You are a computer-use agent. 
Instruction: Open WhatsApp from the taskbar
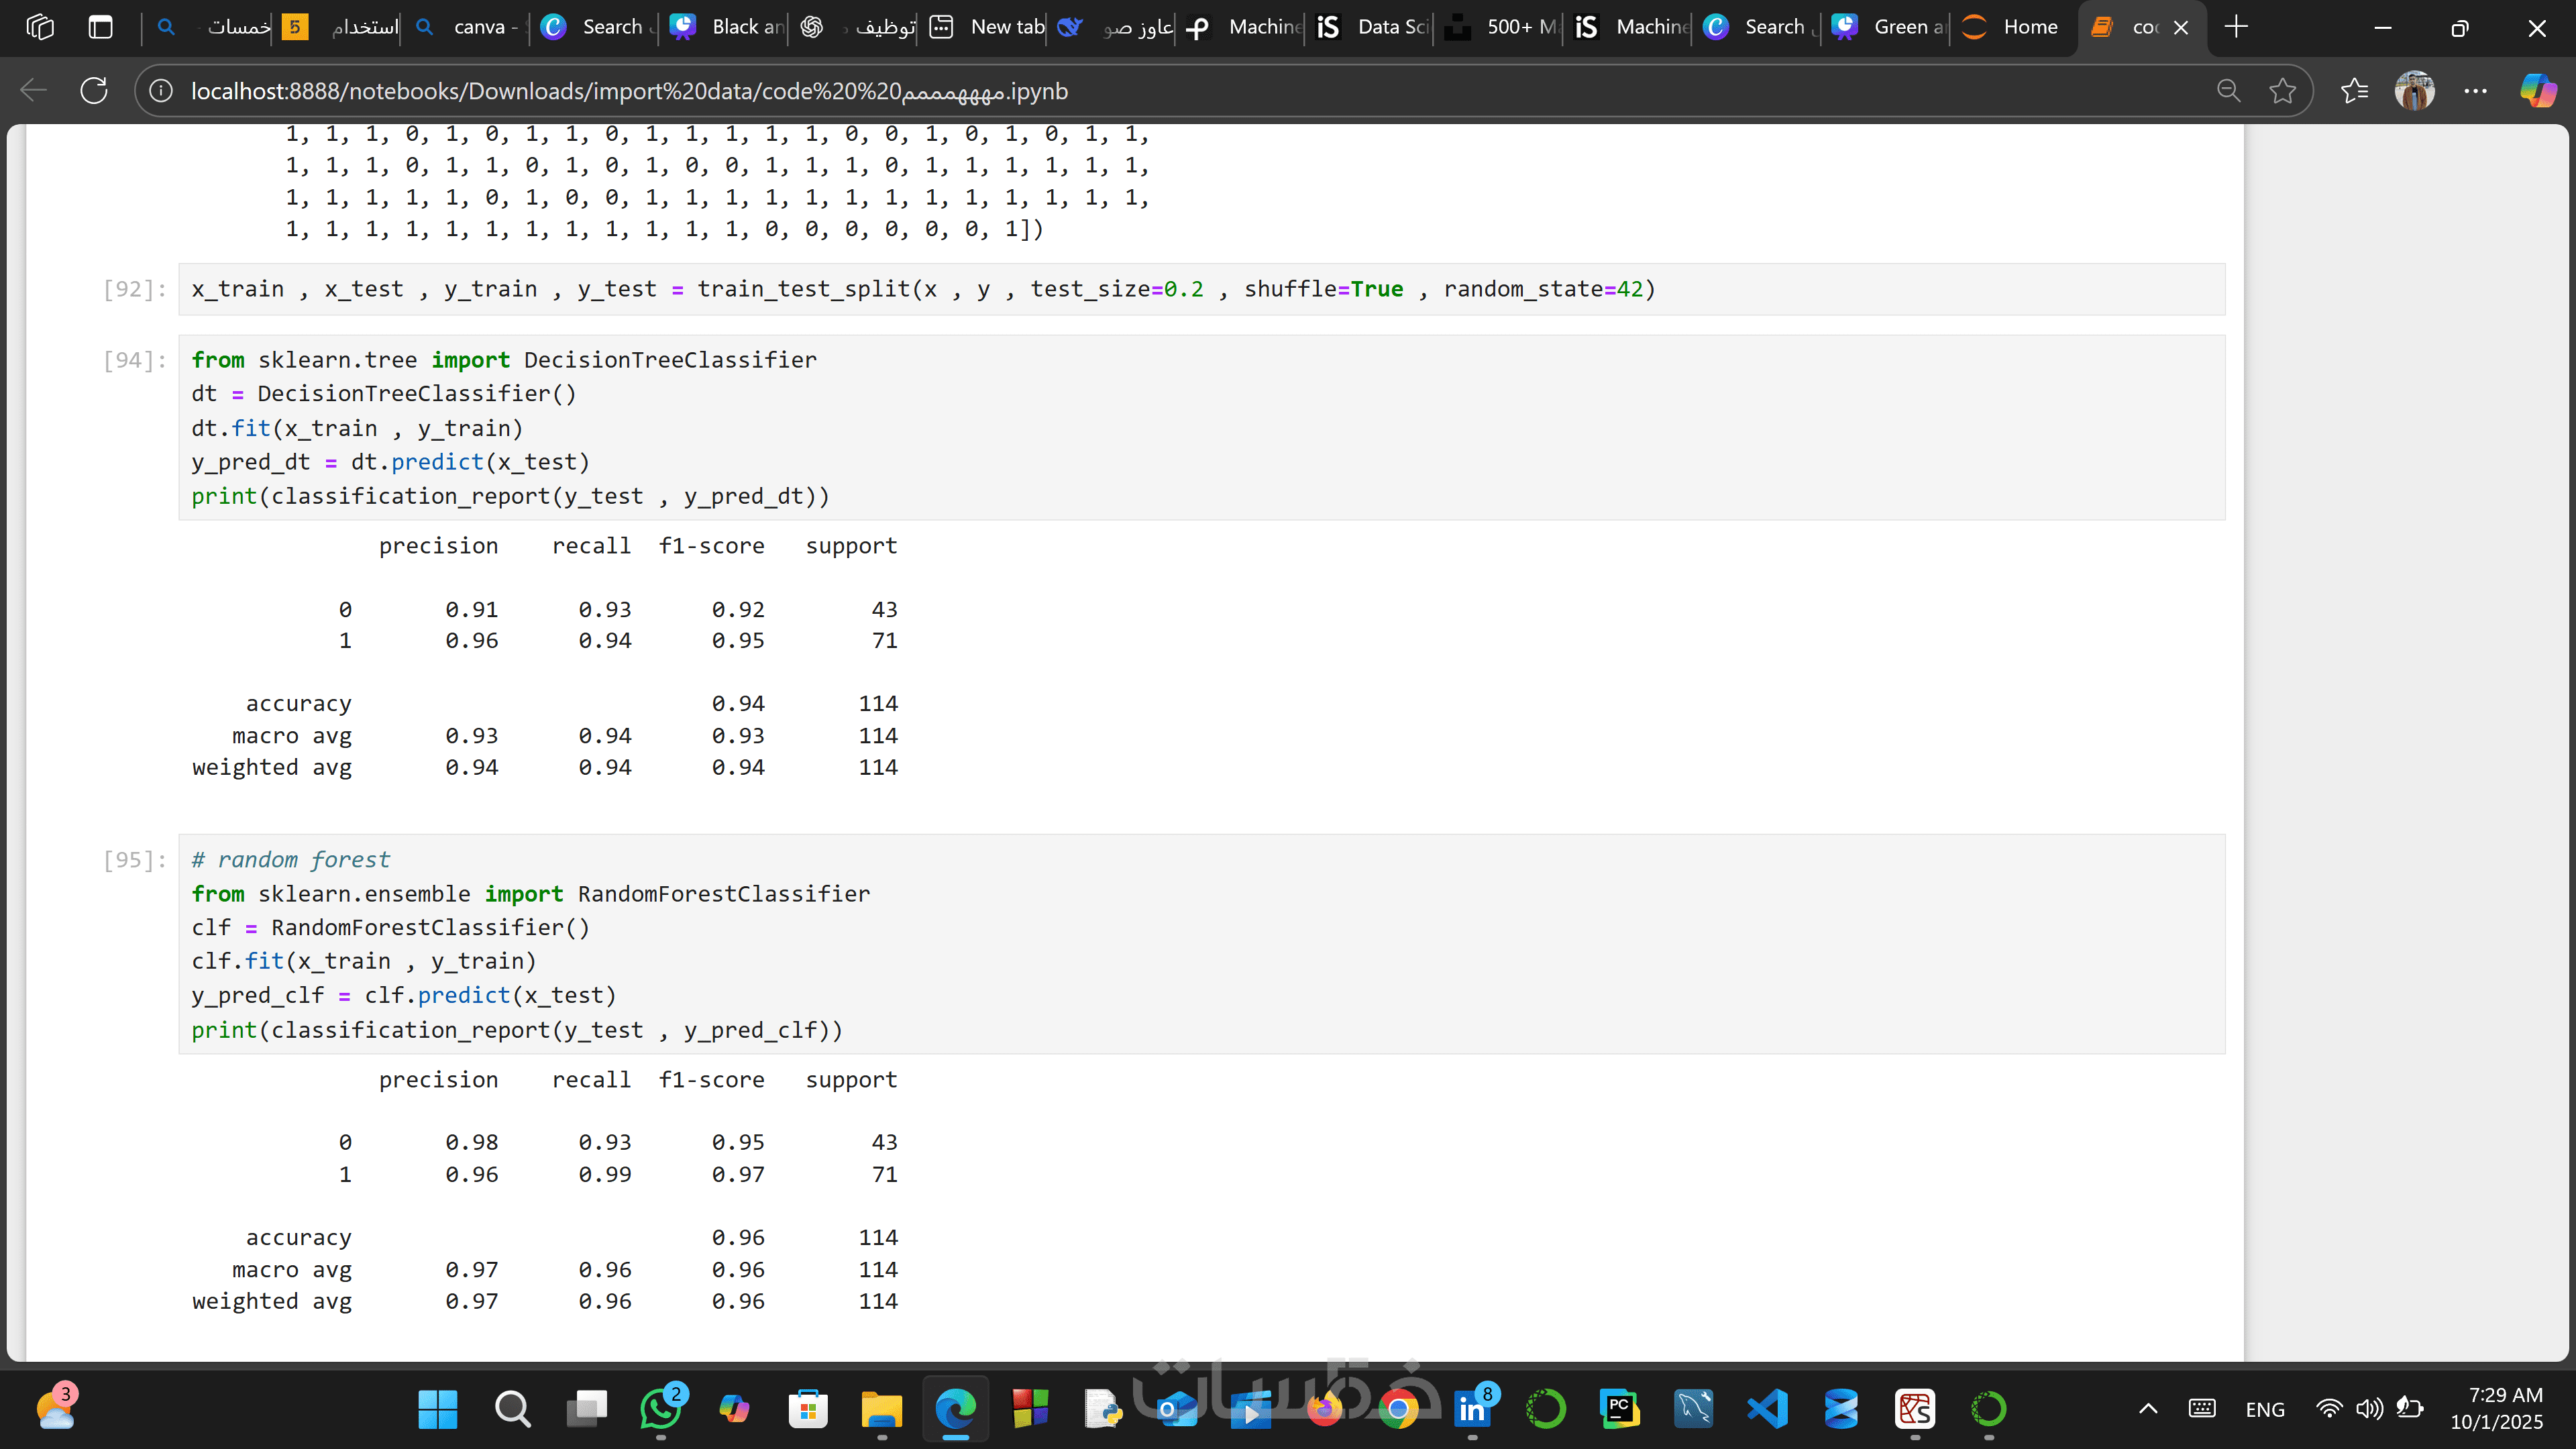660,1409
